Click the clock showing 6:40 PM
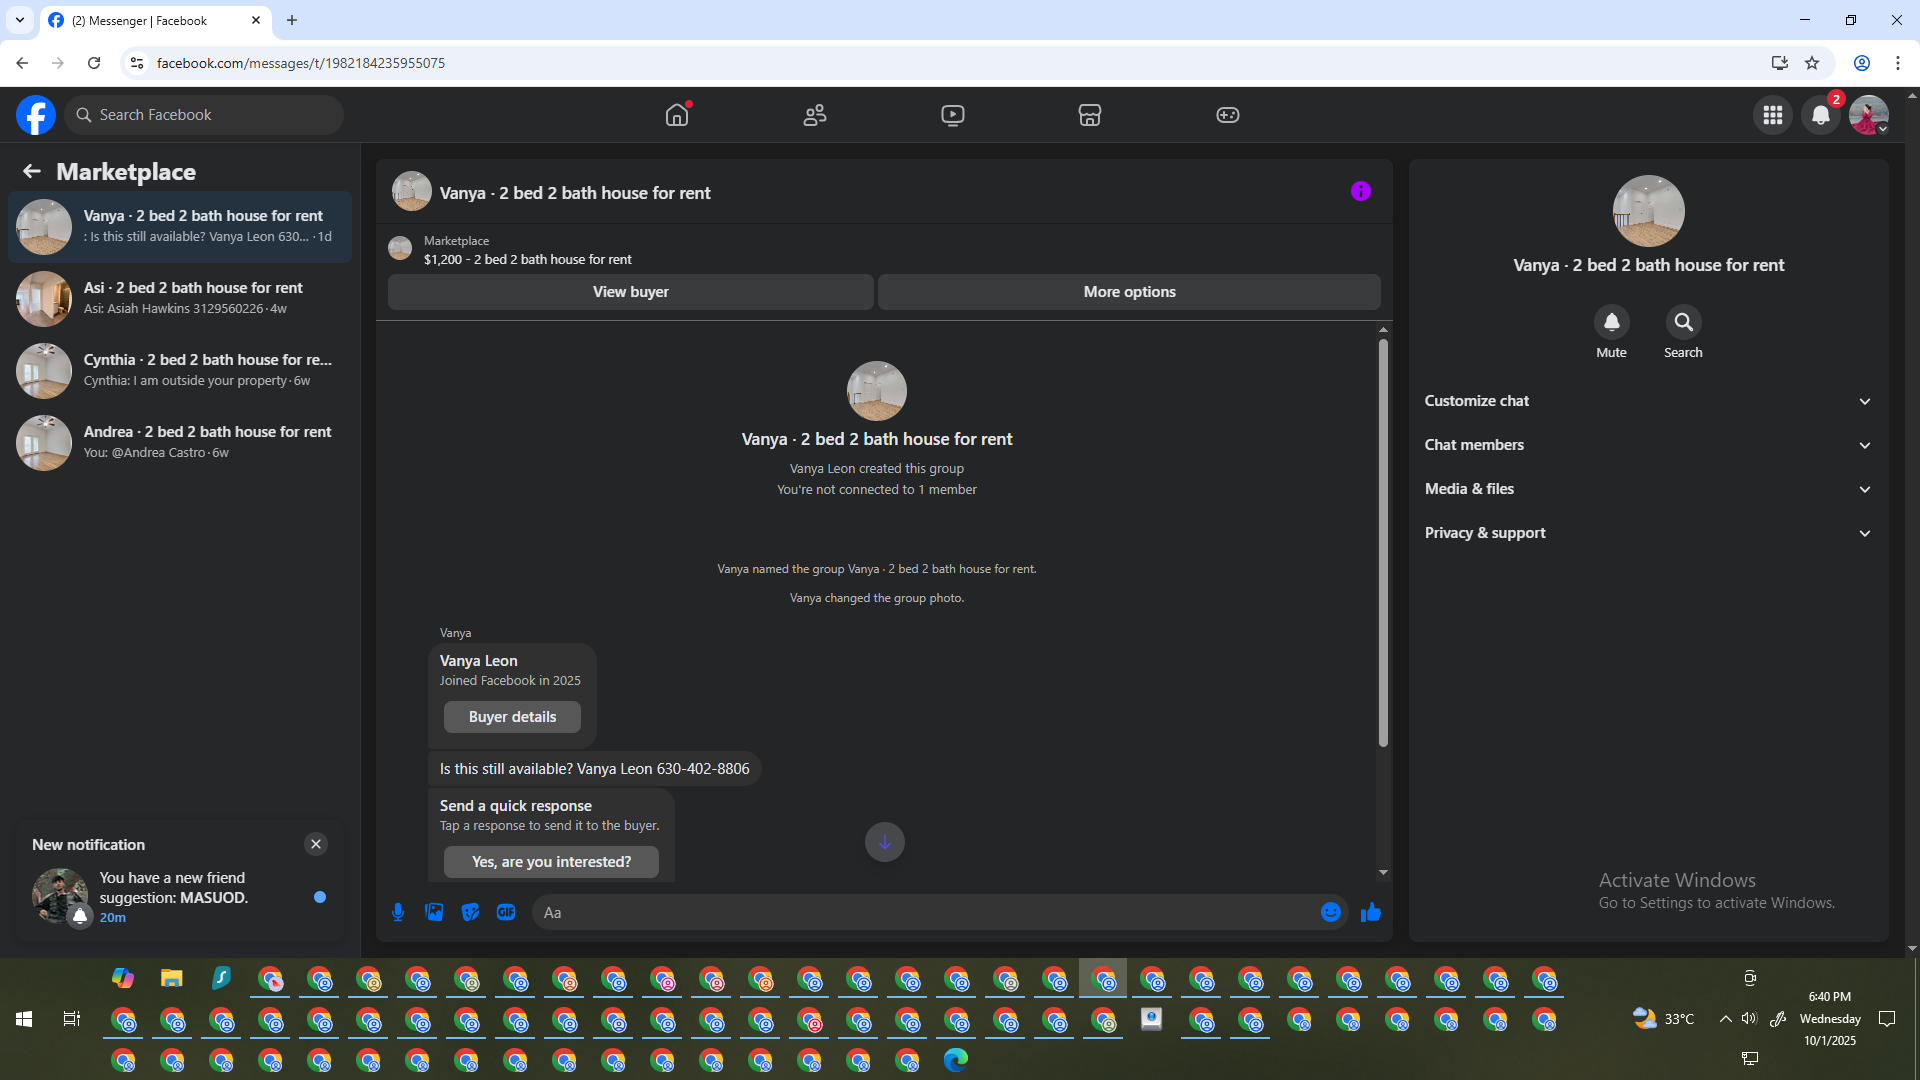 coord(1830,997)
